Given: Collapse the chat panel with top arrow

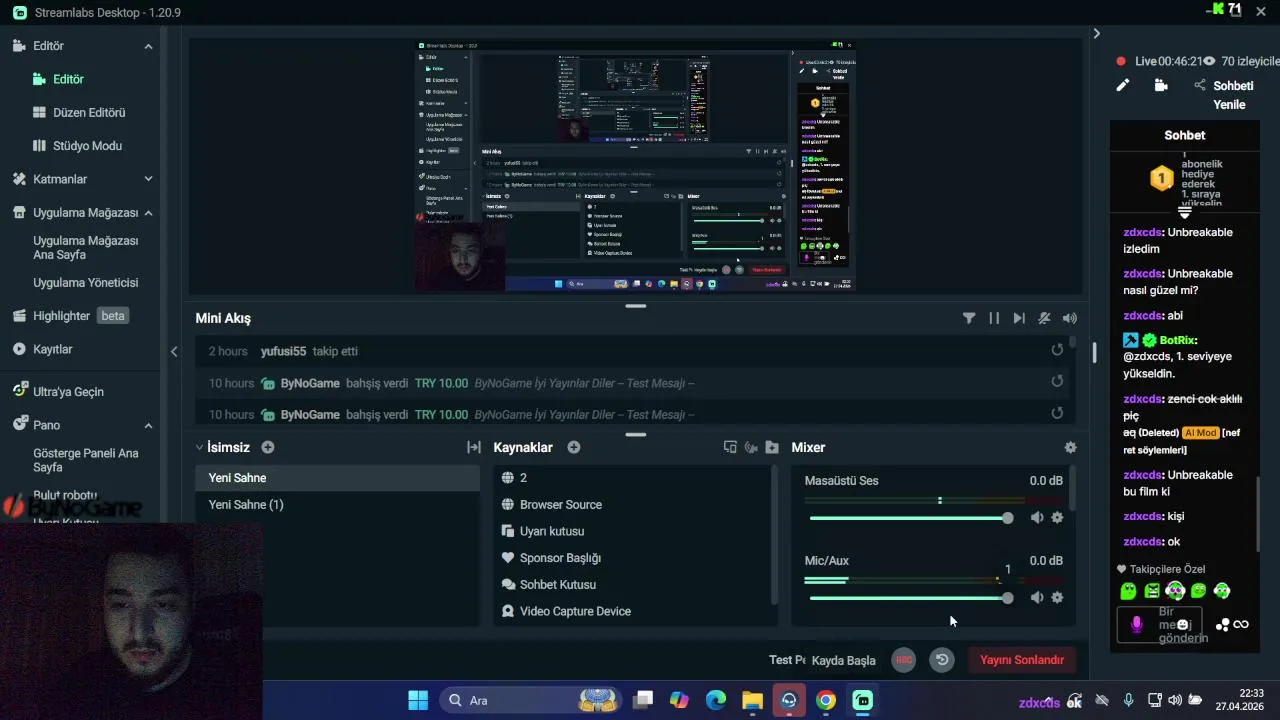Looking at the screenshot, I should click(1096, 33).
